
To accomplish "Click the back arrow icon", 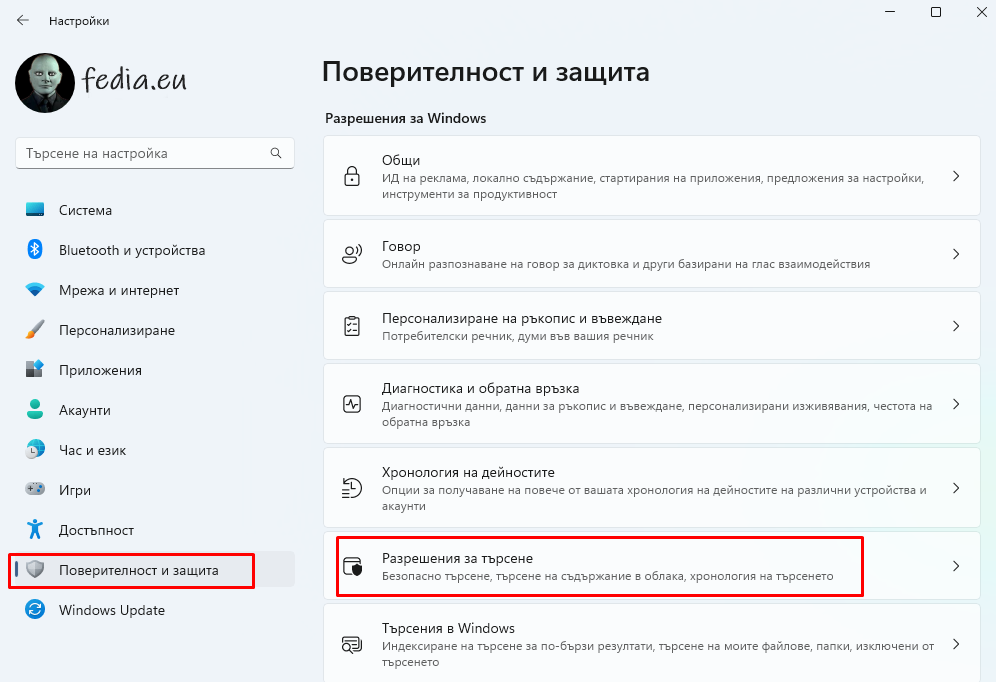I will point(23,20).
